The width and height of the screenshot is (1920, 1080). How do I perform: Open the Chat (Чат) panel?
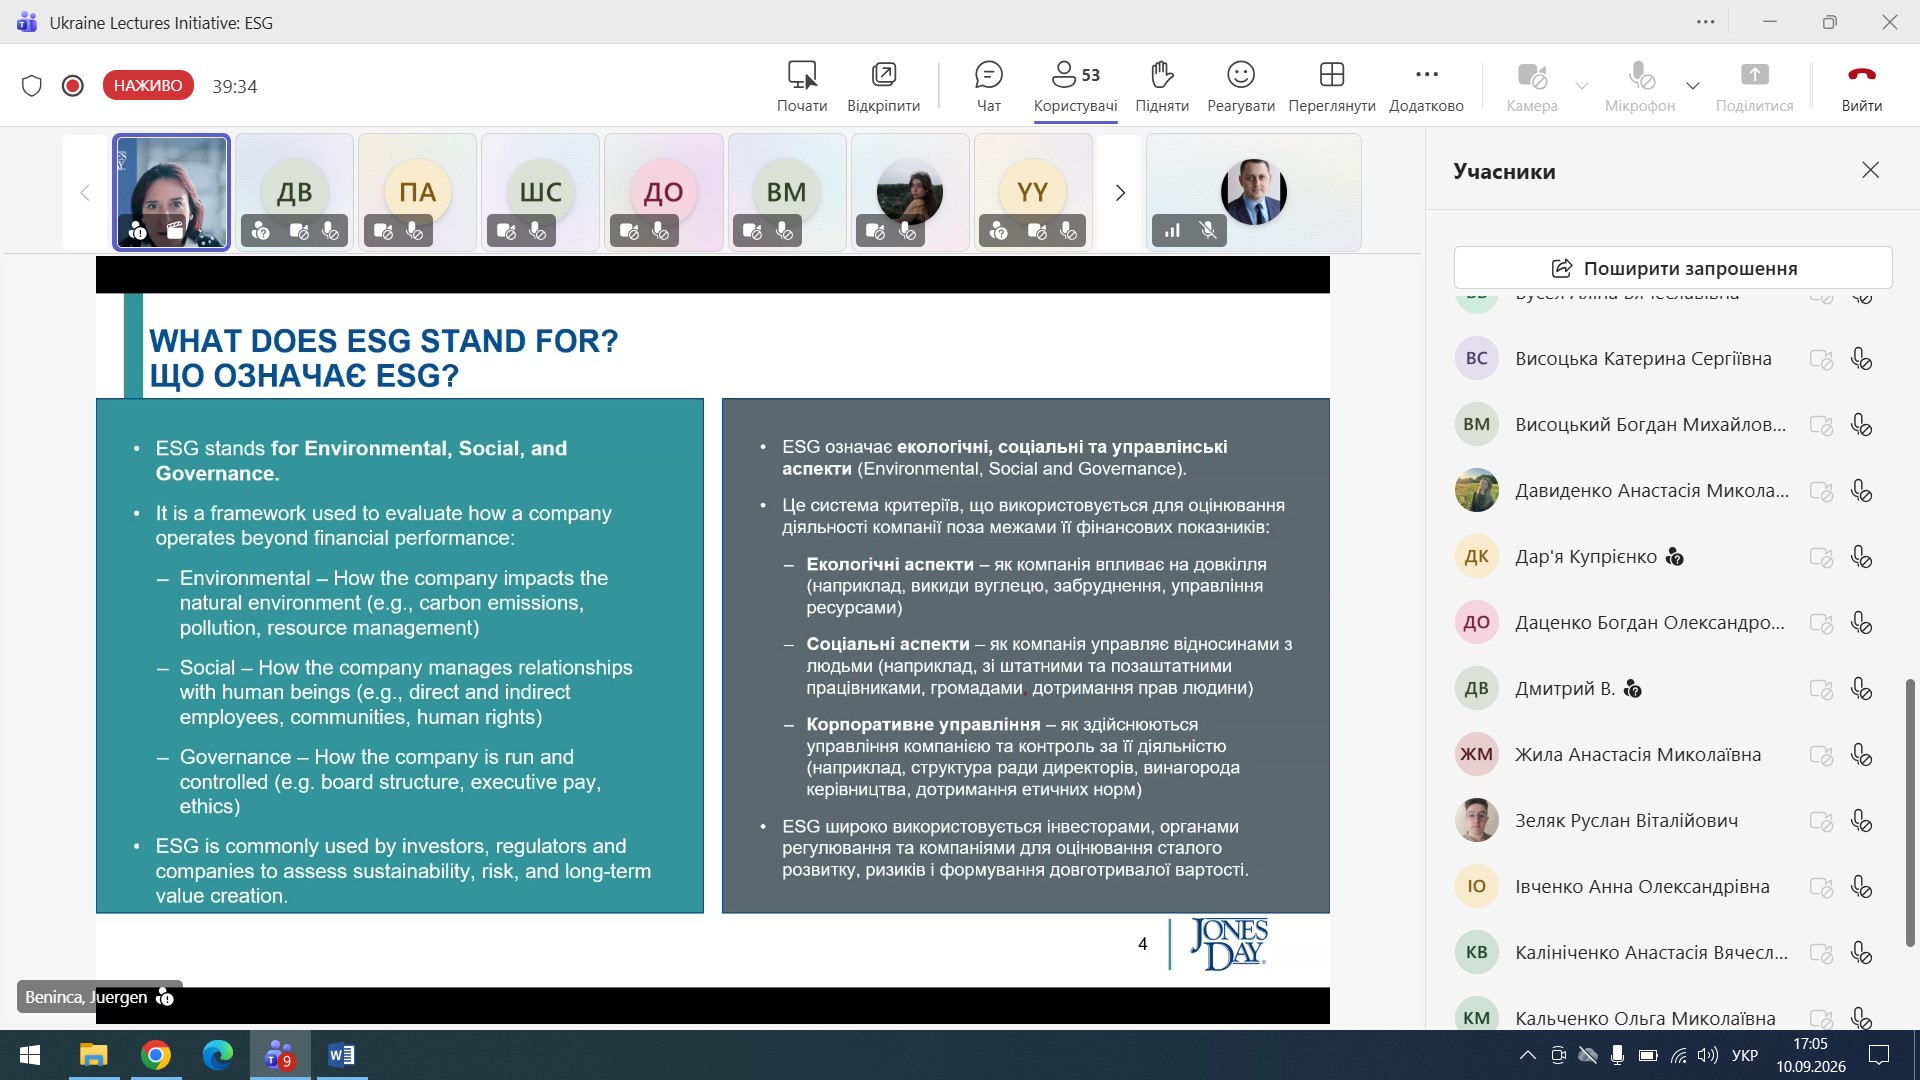click(x=988, y=86)
